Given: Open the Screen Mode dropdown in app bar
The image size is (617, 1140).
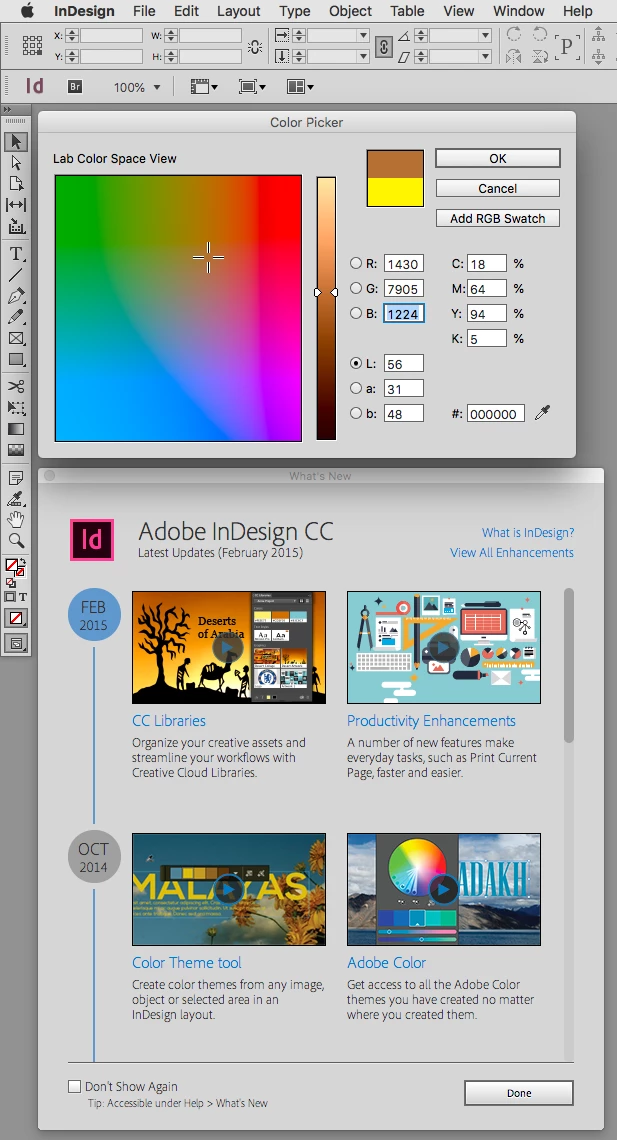Looking at the screenshot, I should (x=252, y=87).
